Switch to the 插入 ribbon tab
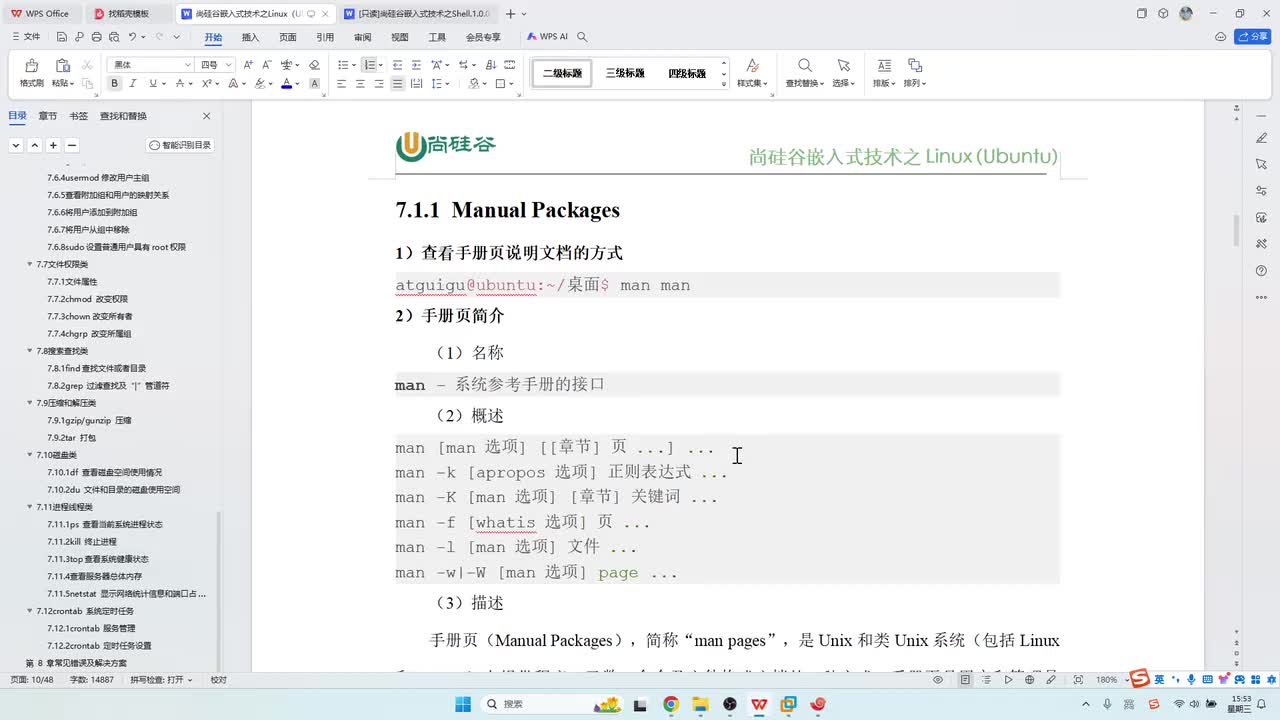 250,37
